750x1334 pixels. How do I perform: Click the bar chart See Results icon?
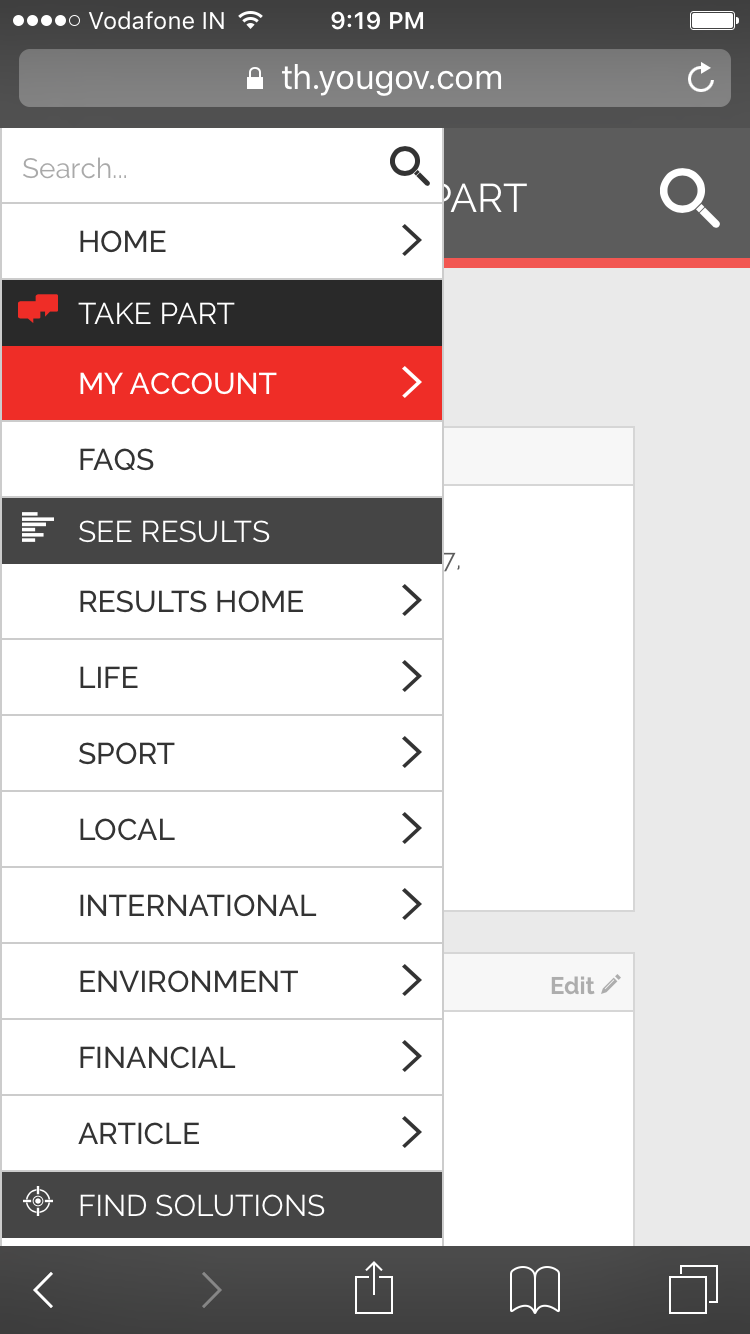tap(37, 527)
